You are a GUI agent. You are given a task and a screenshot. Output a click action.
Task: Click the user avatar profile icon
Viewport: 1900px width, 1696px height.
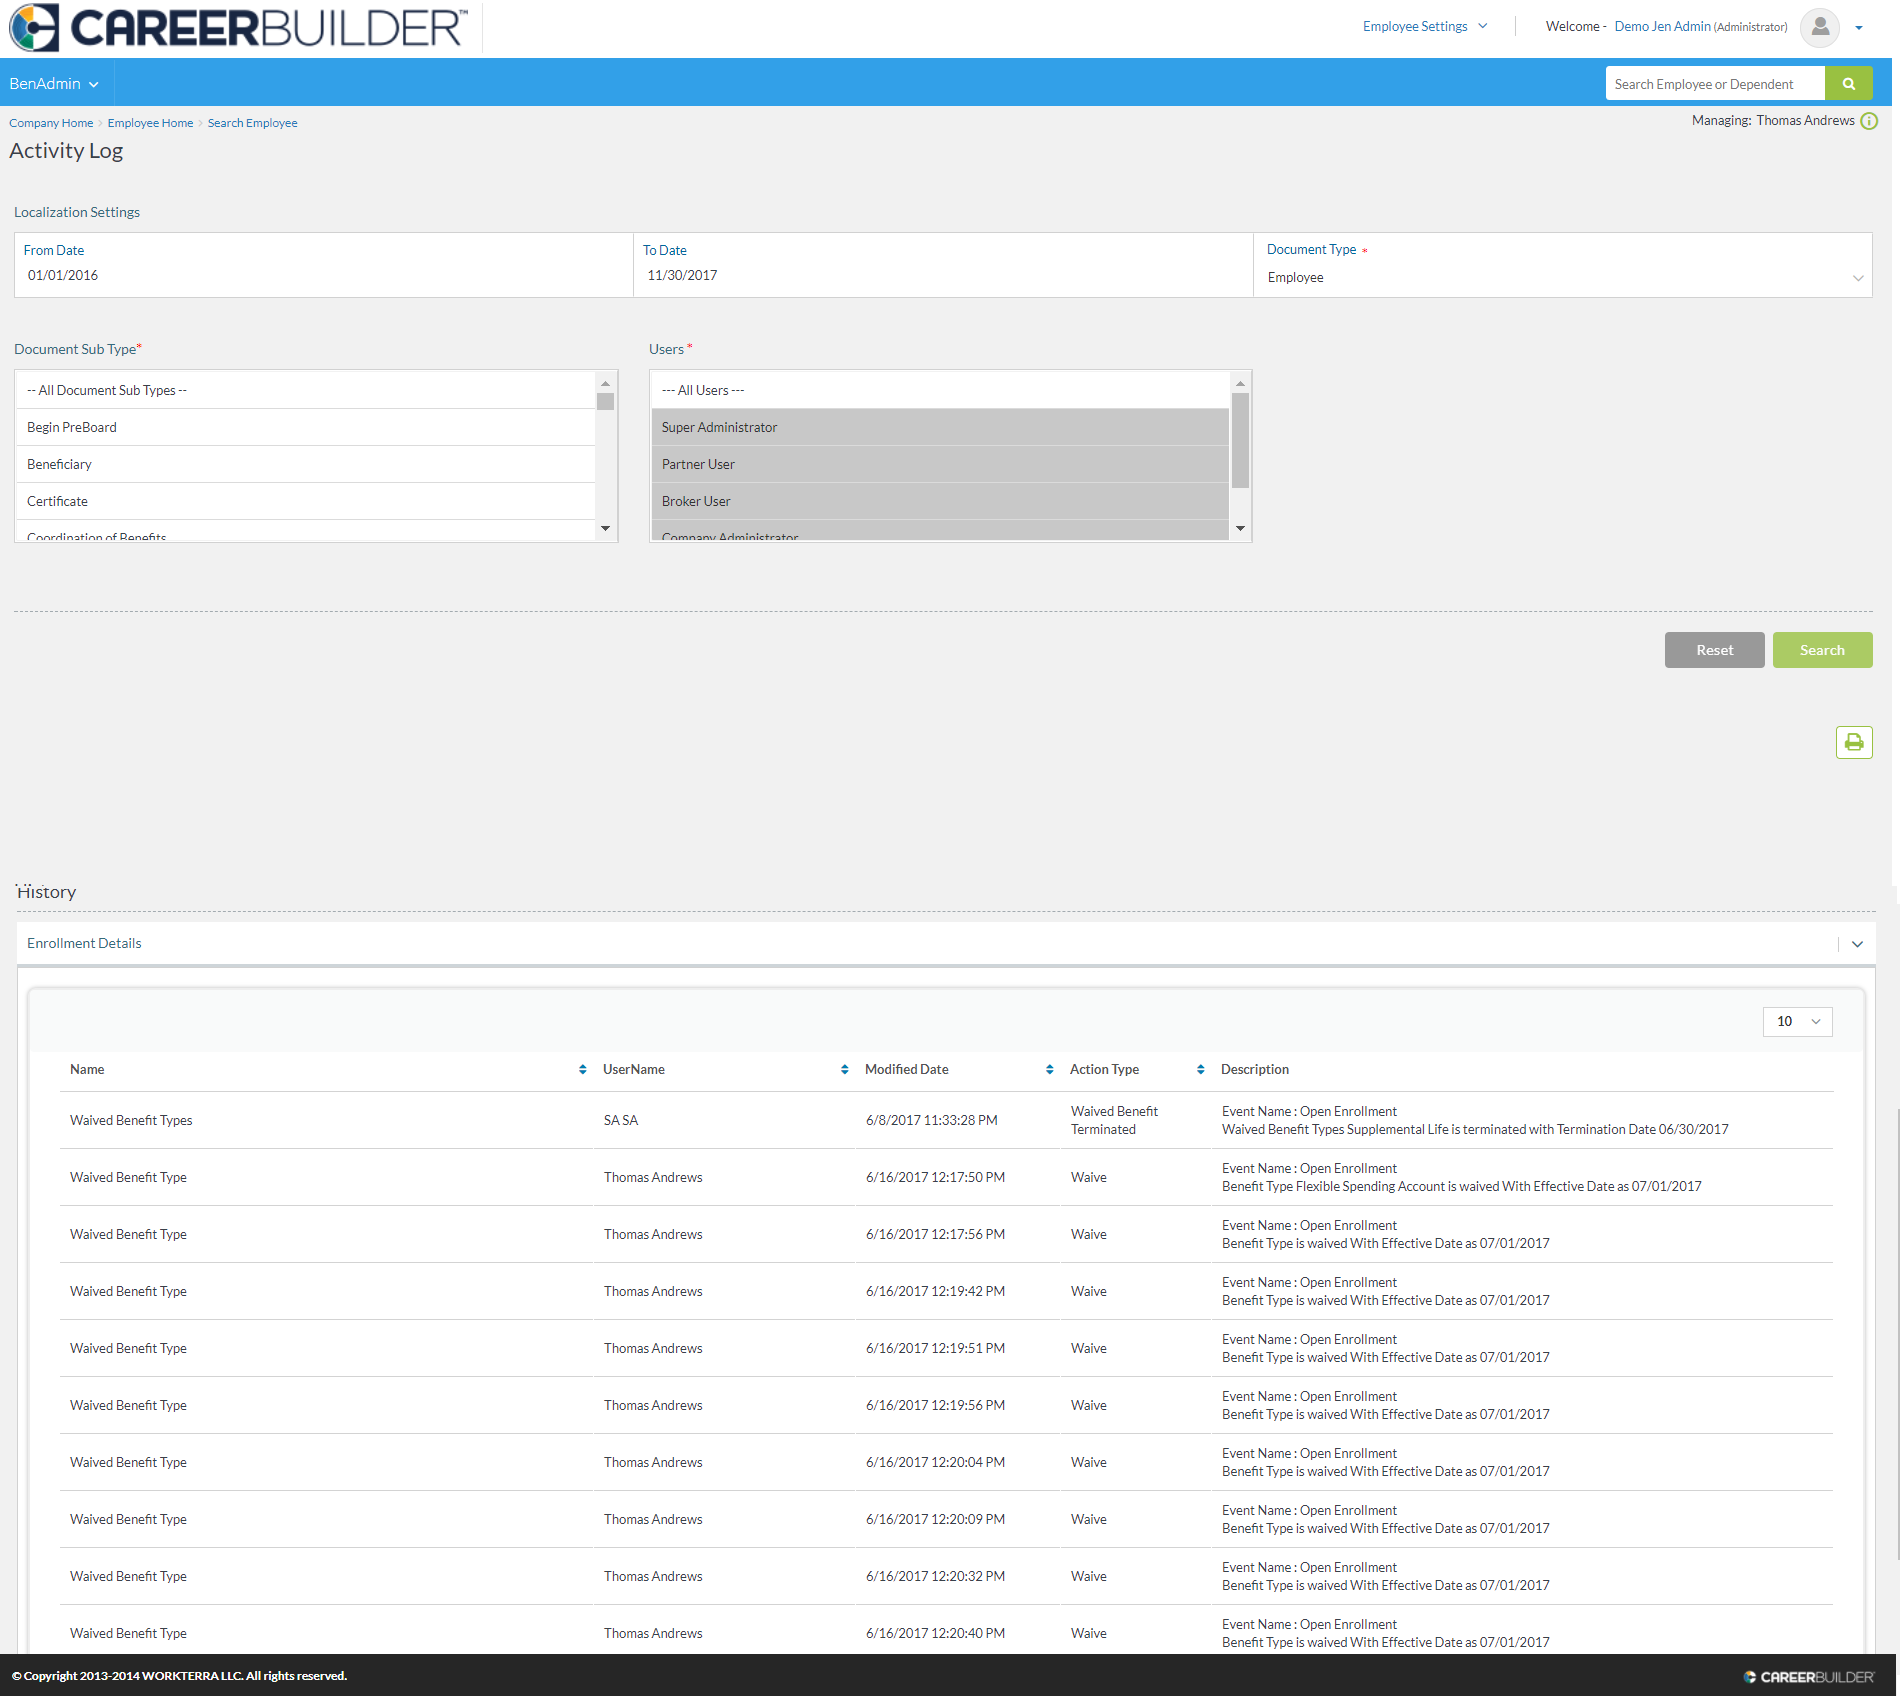click(1819, 27)
